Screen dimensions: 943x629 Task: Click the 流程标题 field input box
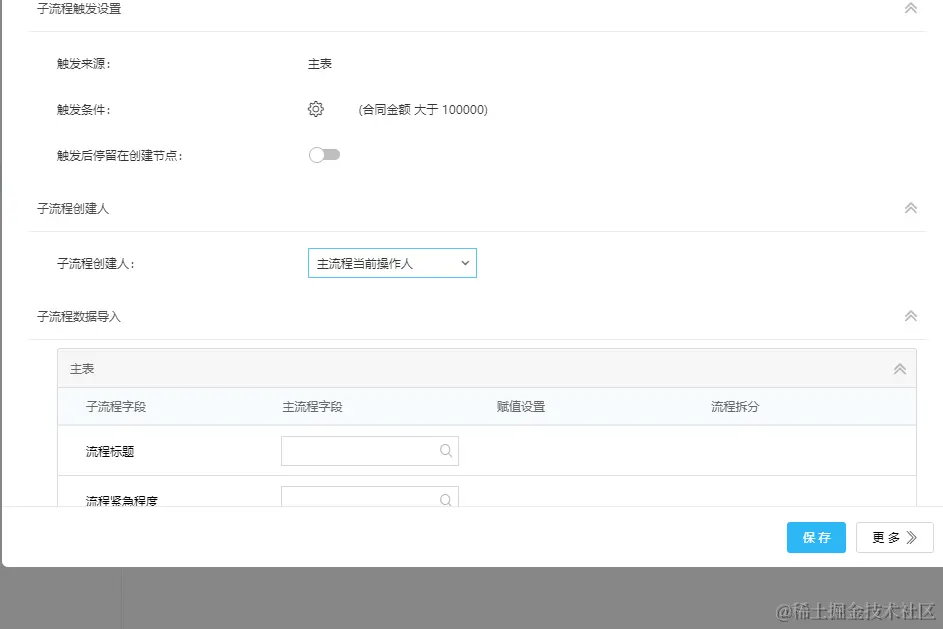370,451
